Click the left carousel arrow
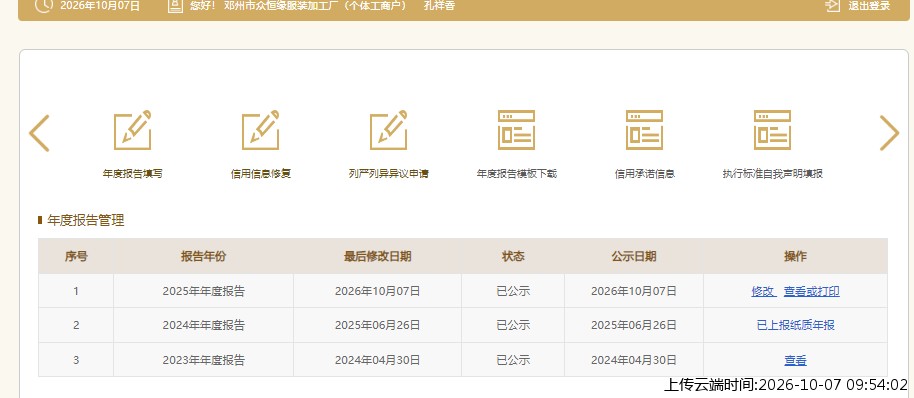 39,133
